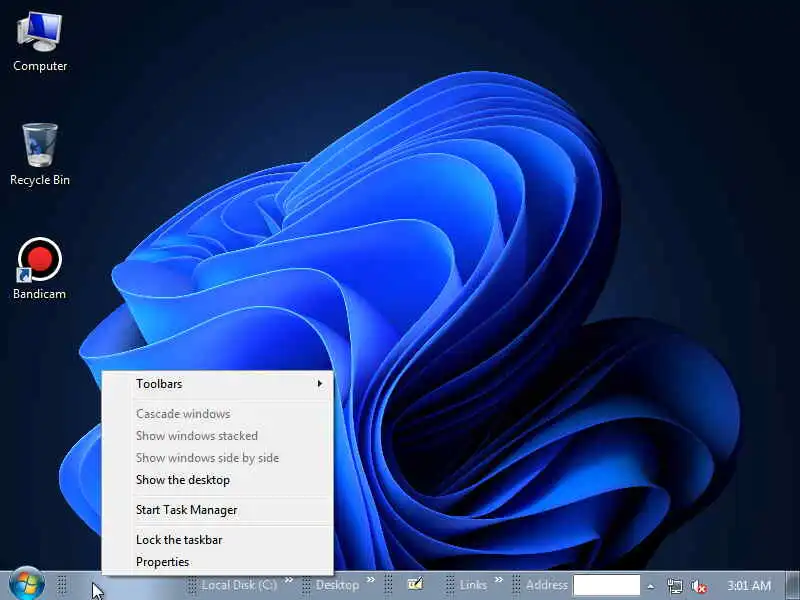Screen dimensions: 800x600
Task: Click the Address toolbar input field
Action: point(606,585)
